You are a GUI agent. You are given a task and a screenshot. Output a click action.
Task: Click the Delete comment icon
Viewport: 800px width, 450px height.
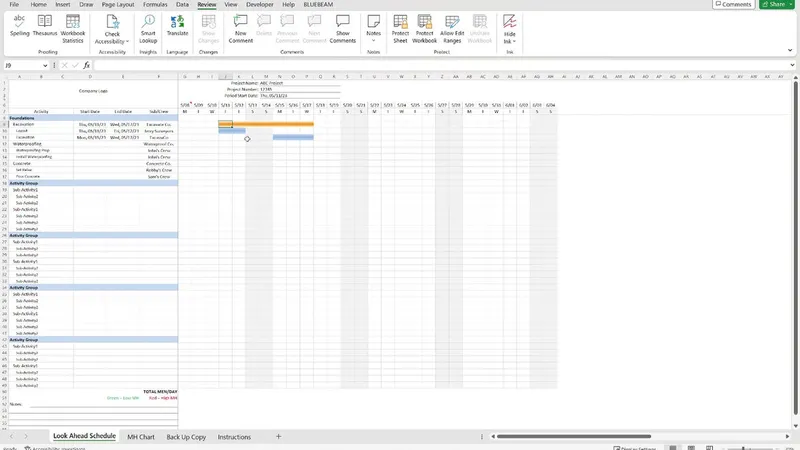point(264,21)
